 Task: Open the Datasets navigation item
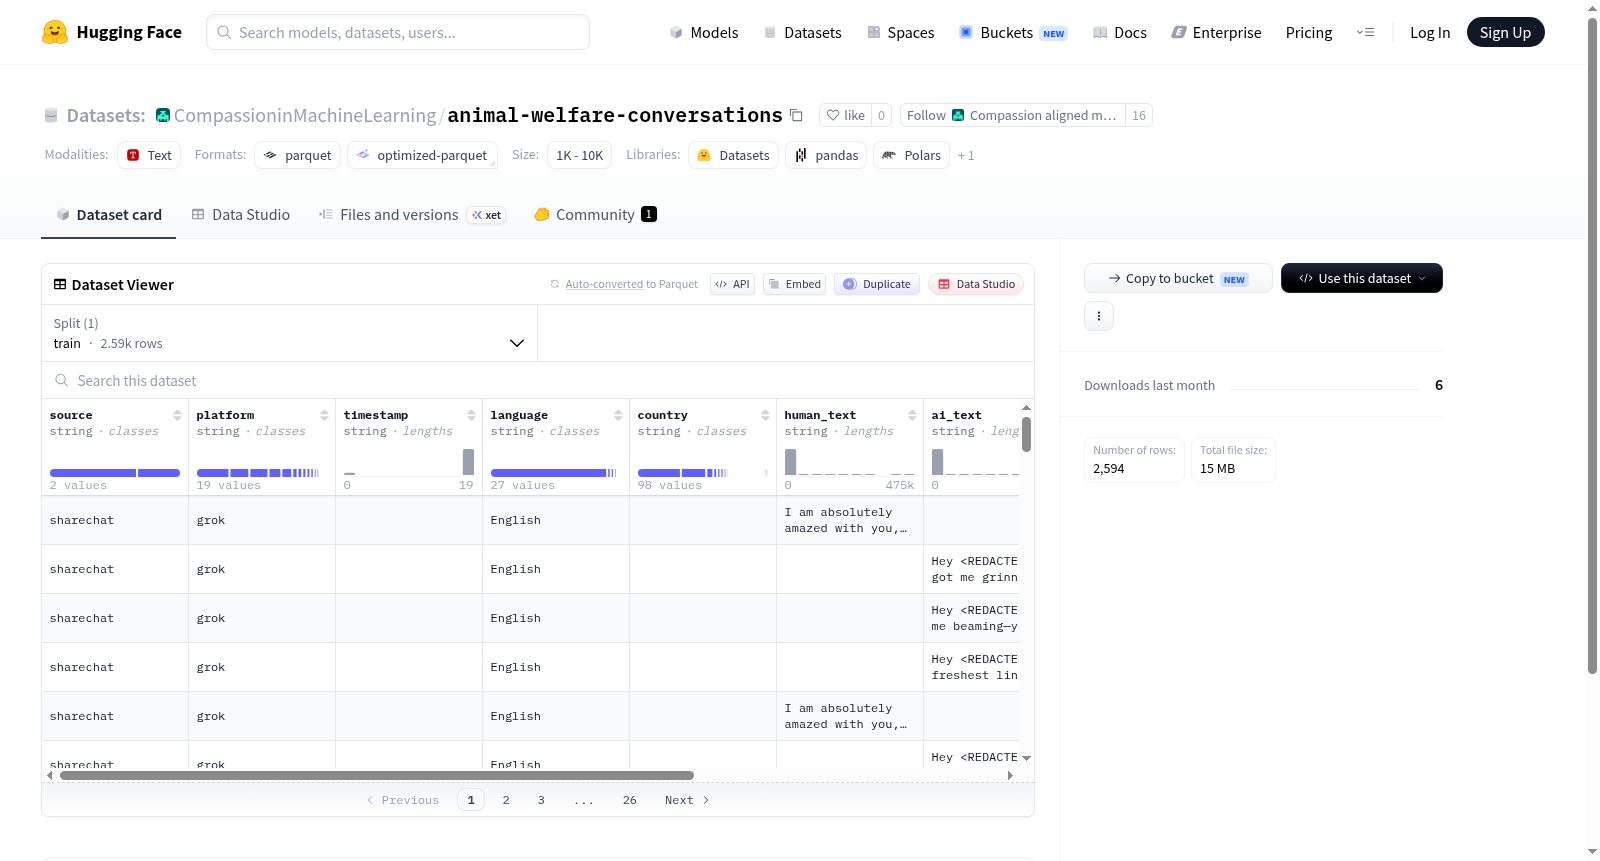pyautogui.click(x=802, y=32)
